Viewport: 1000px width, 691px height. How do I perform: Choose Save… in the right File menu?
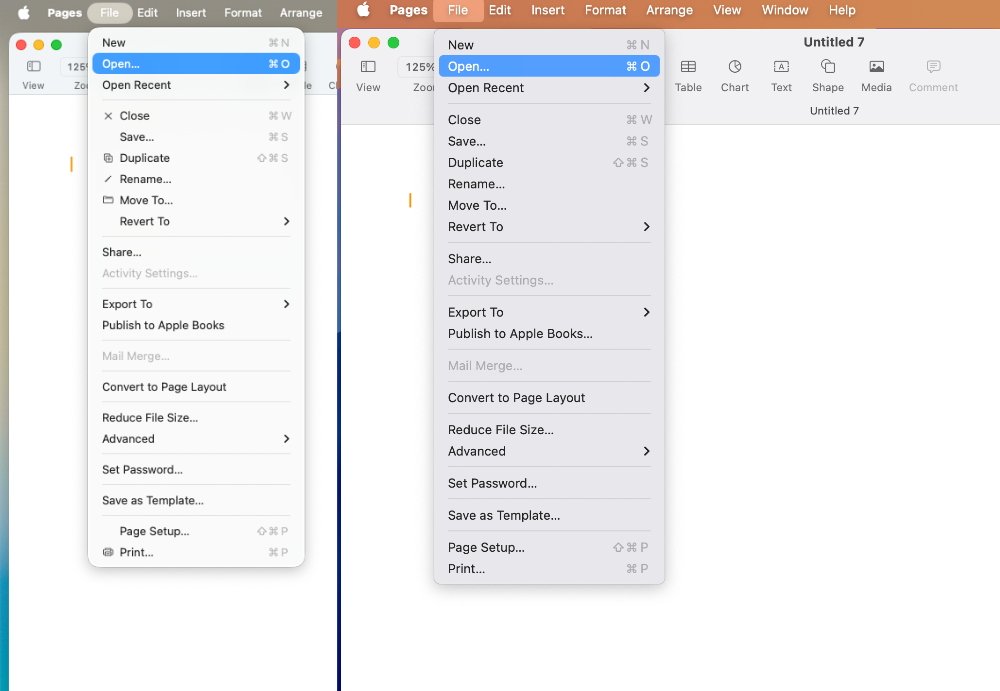(549, 141)
